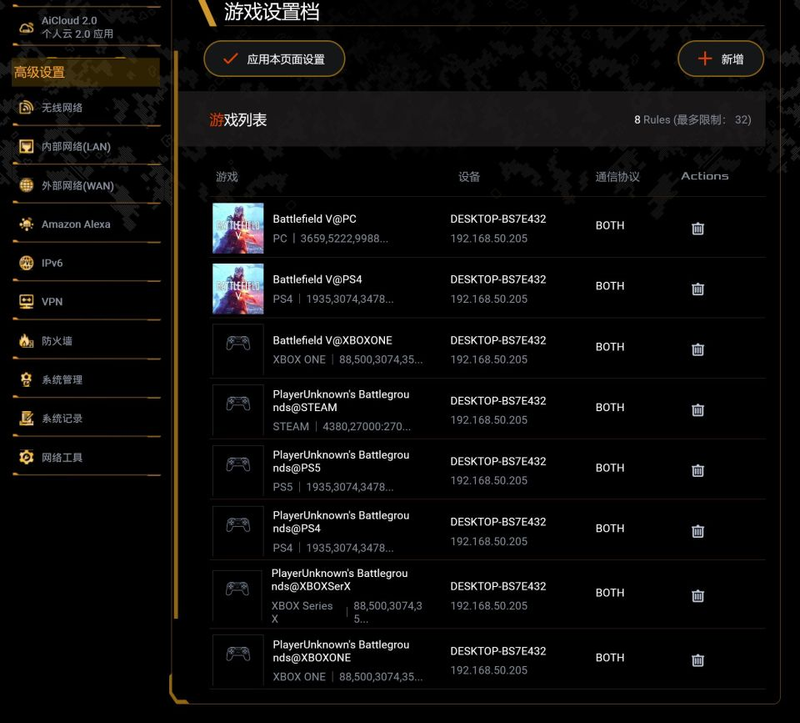Open 网络工具 network tools page
Viewport: 800px width, 723px height.
[62, 458]
